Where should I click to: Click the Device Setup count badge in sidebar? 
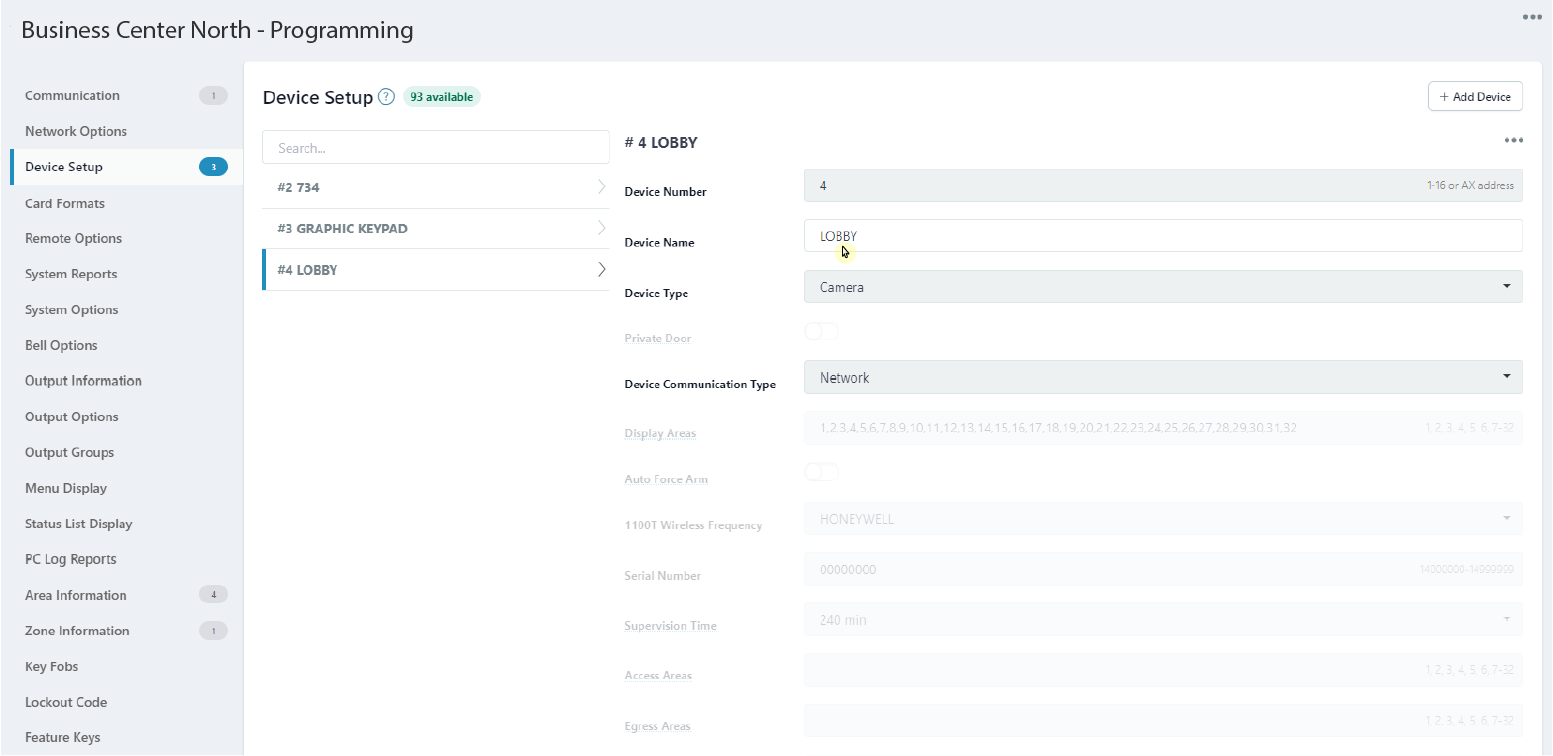[213, 167]
